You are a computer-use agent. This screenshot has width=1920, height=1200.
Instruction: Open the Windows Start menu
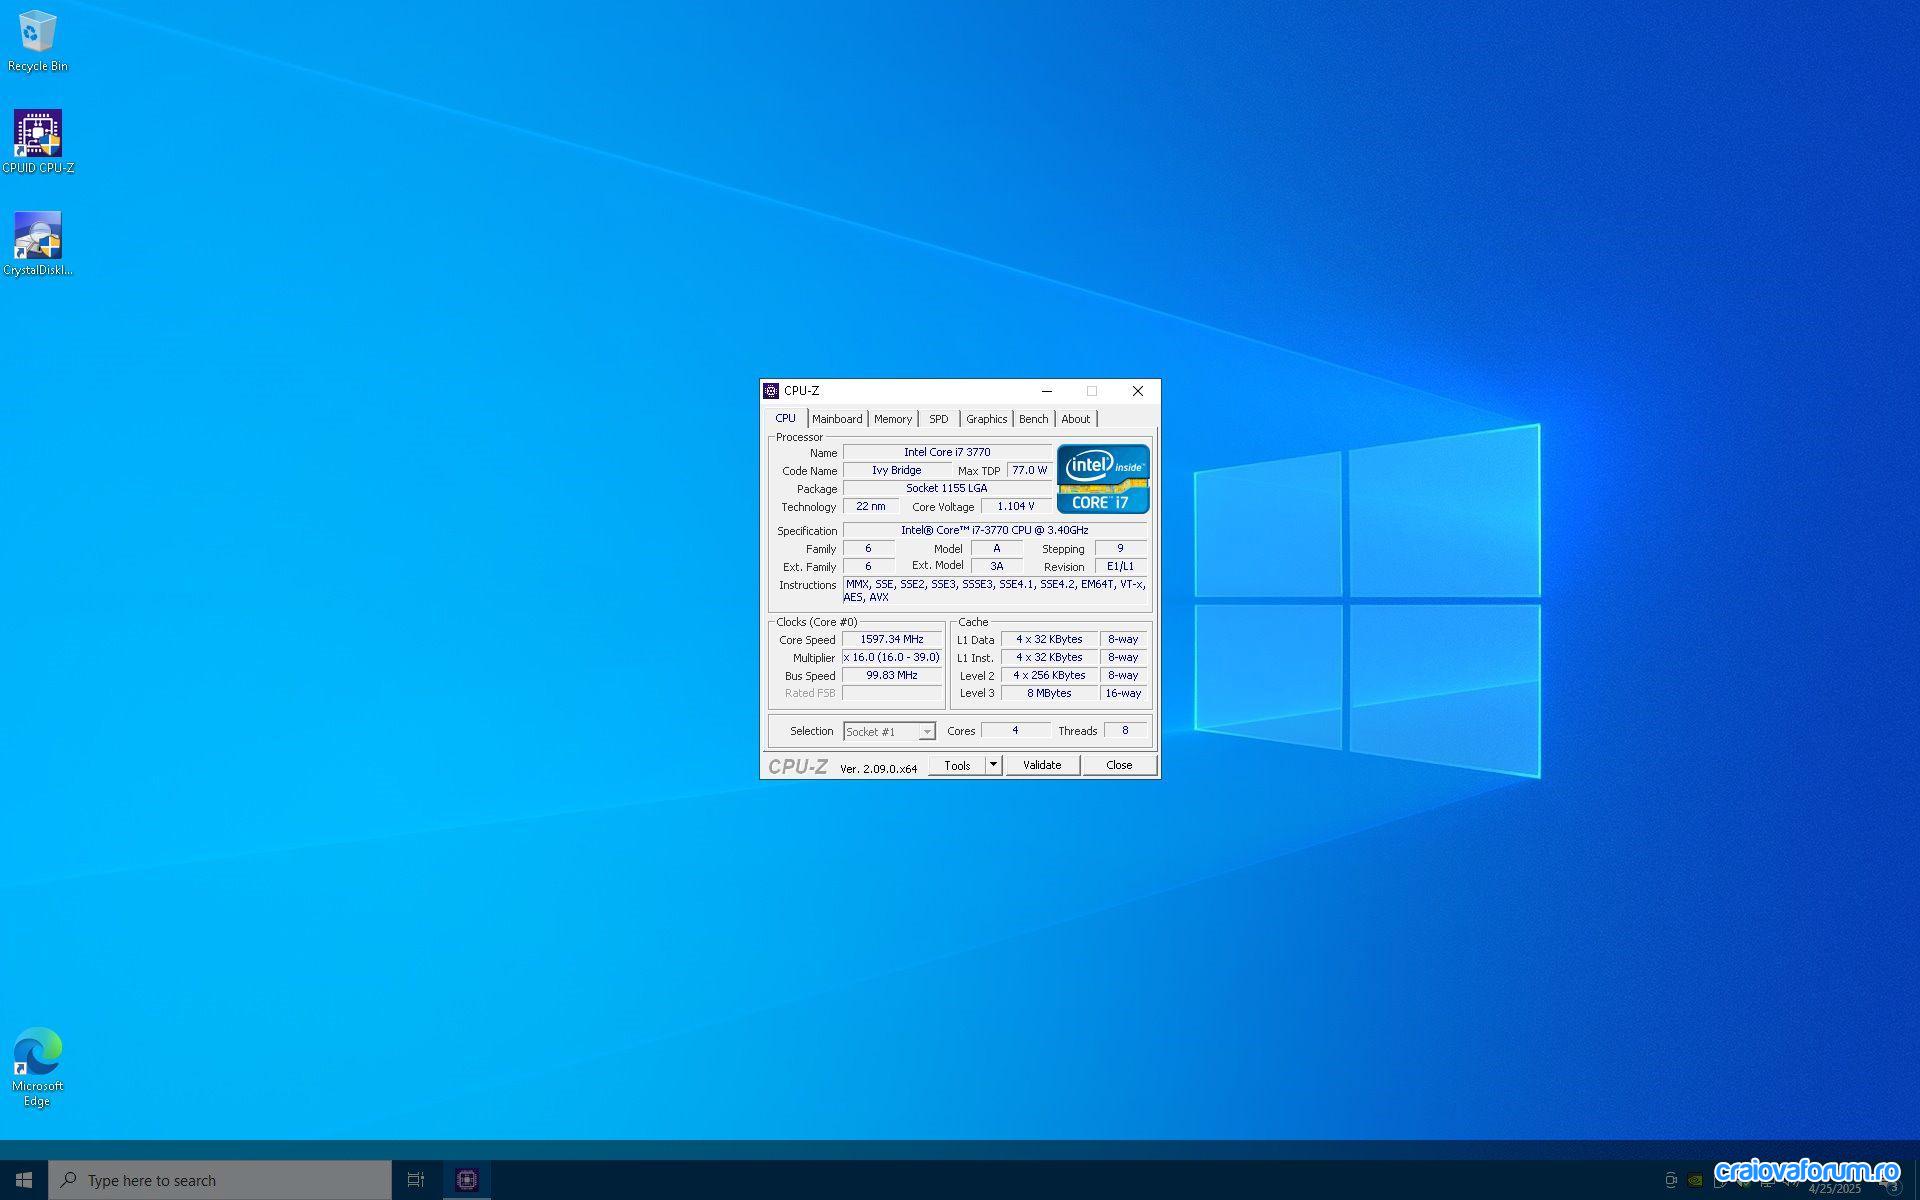pyautogui.click(x=24, y=1180)
